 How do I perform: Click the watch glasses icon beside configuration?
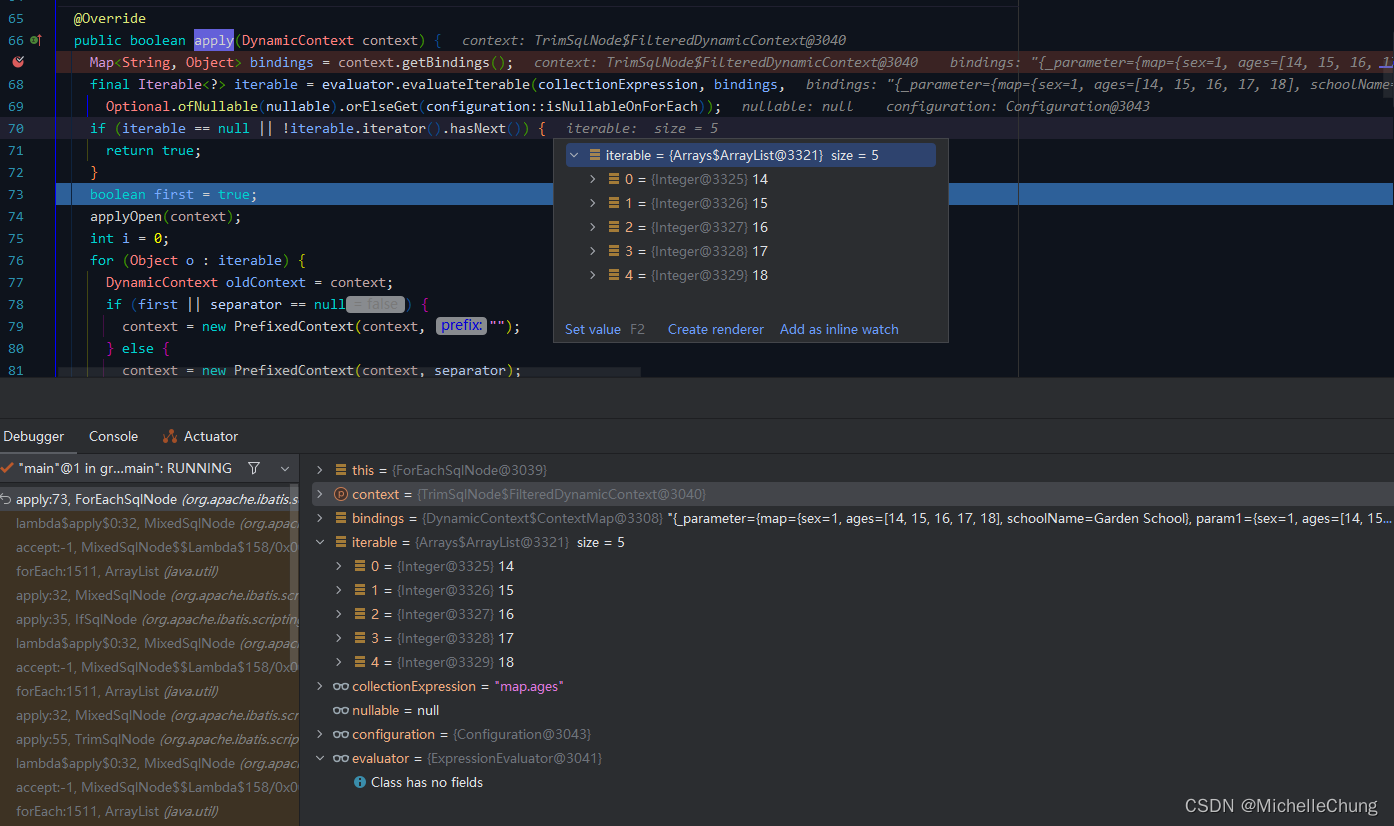coord(339,734)
